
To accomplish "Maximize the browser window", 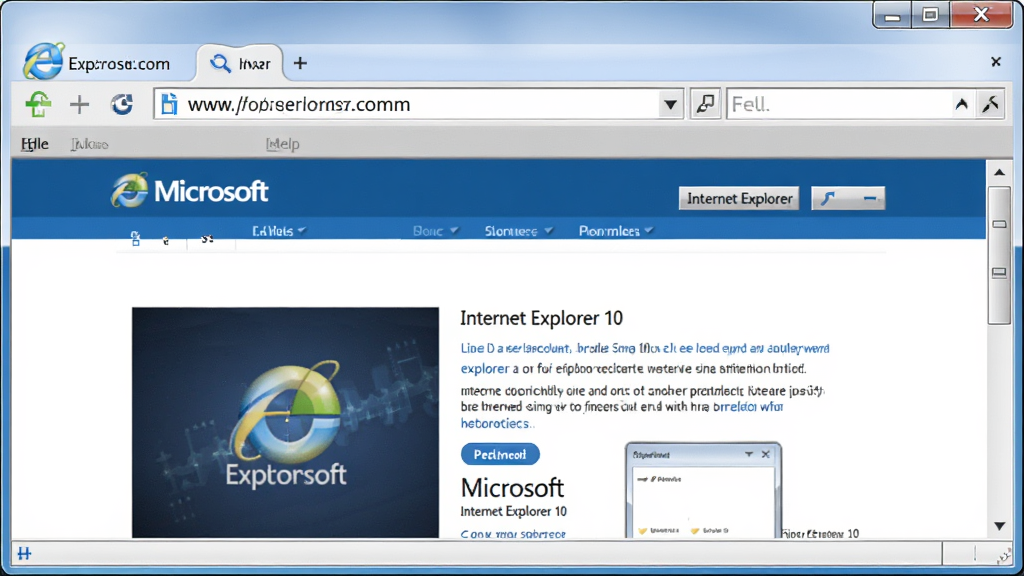I will tap(931, 15).
